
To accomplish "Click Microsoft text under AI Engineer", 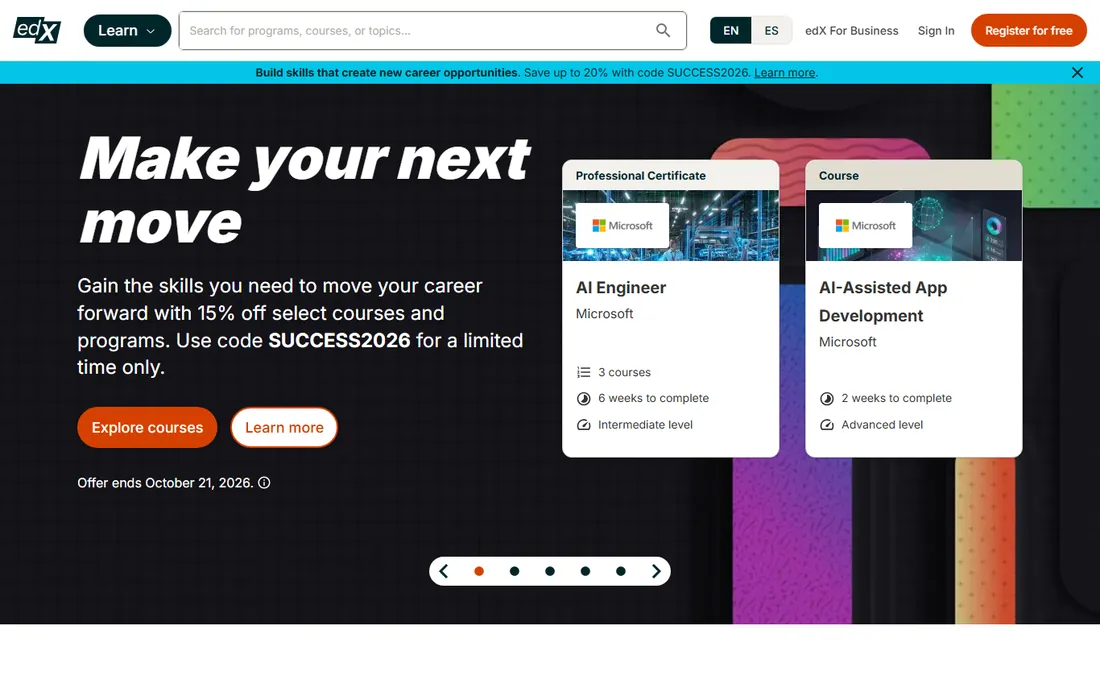I will pos(604,313).
